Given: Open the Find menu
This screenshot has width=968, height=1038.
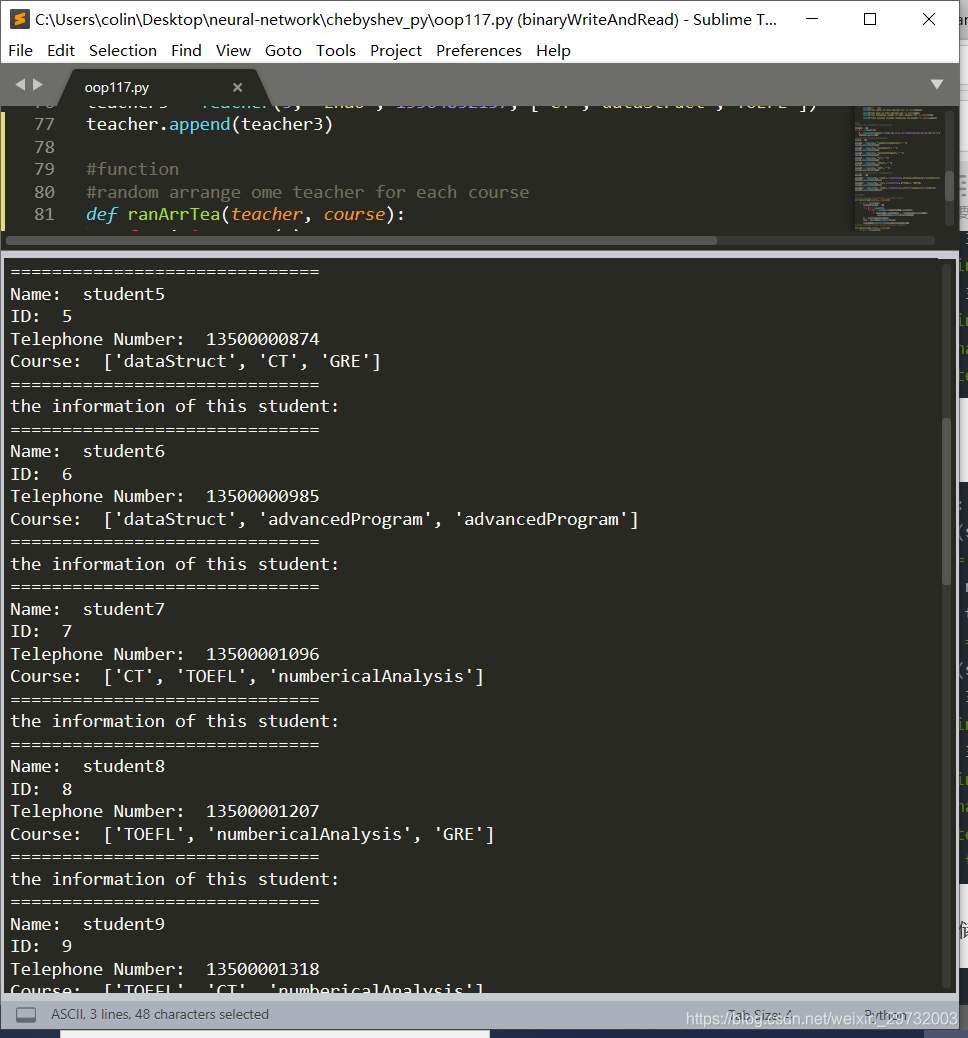Looking at the screenshot, I should coord(186,50).
